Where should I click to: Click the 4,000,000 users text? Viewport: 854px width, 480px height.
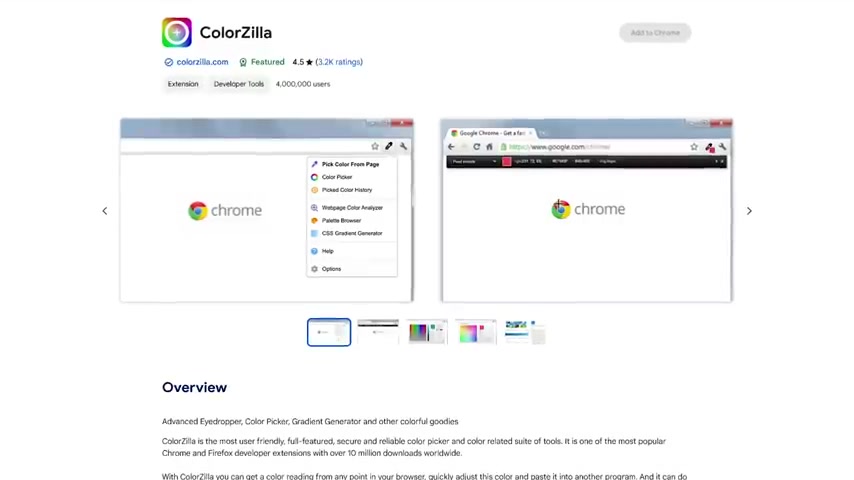303,84
